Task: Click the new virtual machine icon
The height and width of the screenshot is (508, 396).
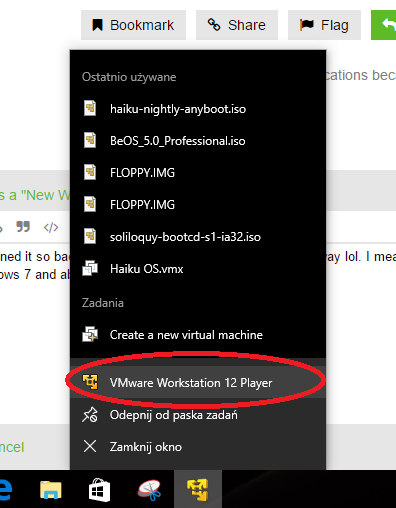Action: point(90,334)
